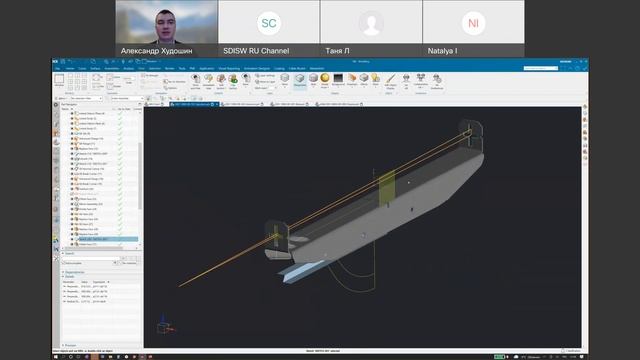Image resolution: width=640 pixels, height=360 pixels.
Task: Select Александр Худошин video thumbnail
Action: (167, 28)
